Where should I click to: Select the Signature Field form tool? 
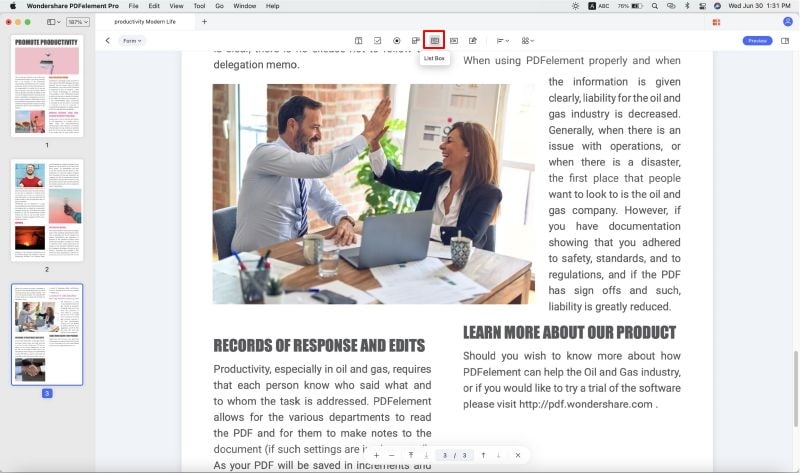(x=473, y=41)
